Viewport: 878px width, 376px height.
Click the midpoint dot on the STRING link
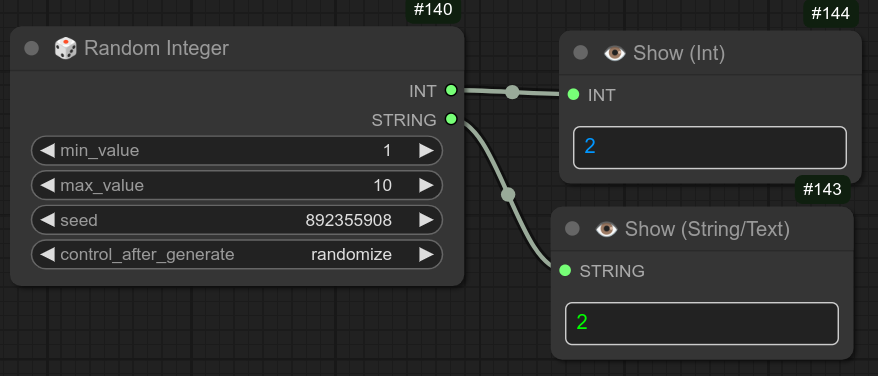pyautogui.click(x=508, y=194)
